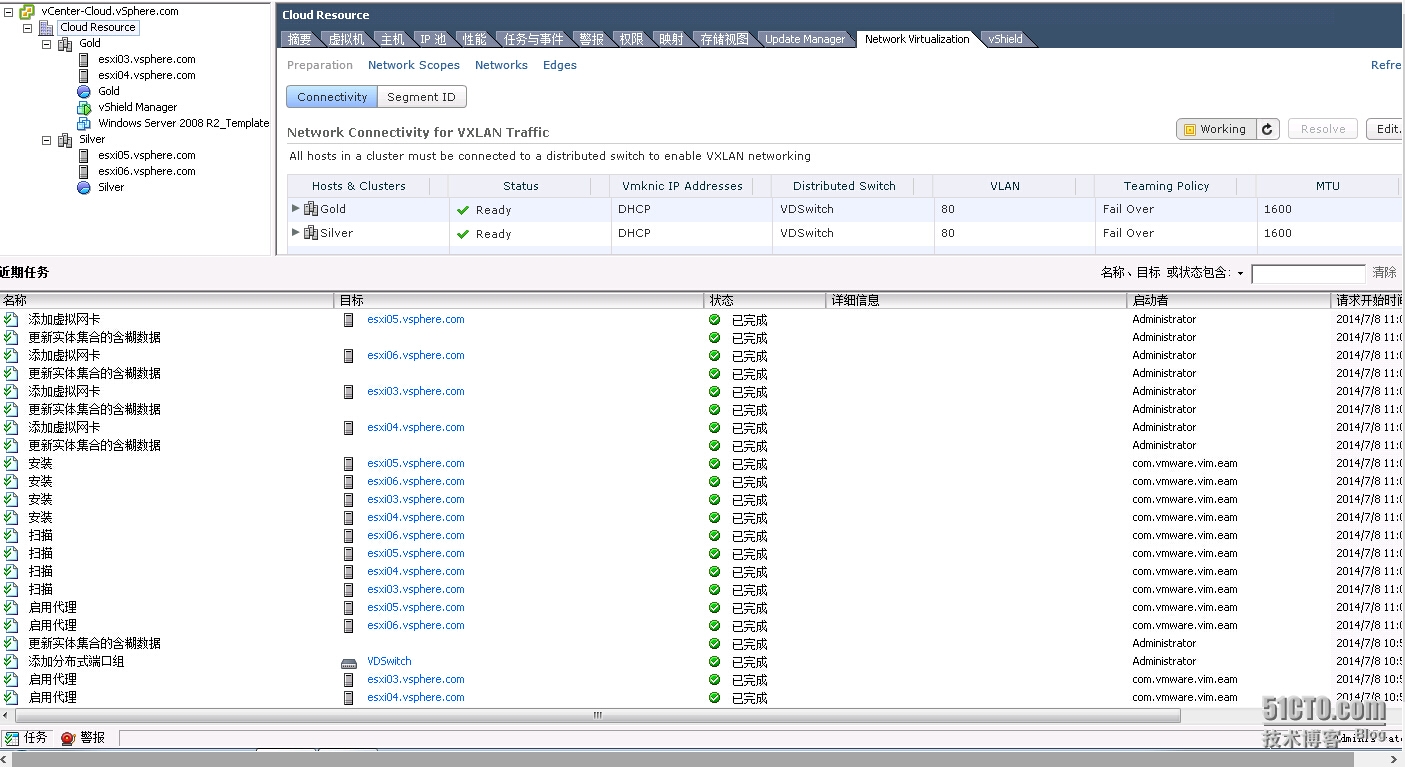1405x767 pixels.
Task: Select the Cloud Resource tree item
Action: click(97, 27)
